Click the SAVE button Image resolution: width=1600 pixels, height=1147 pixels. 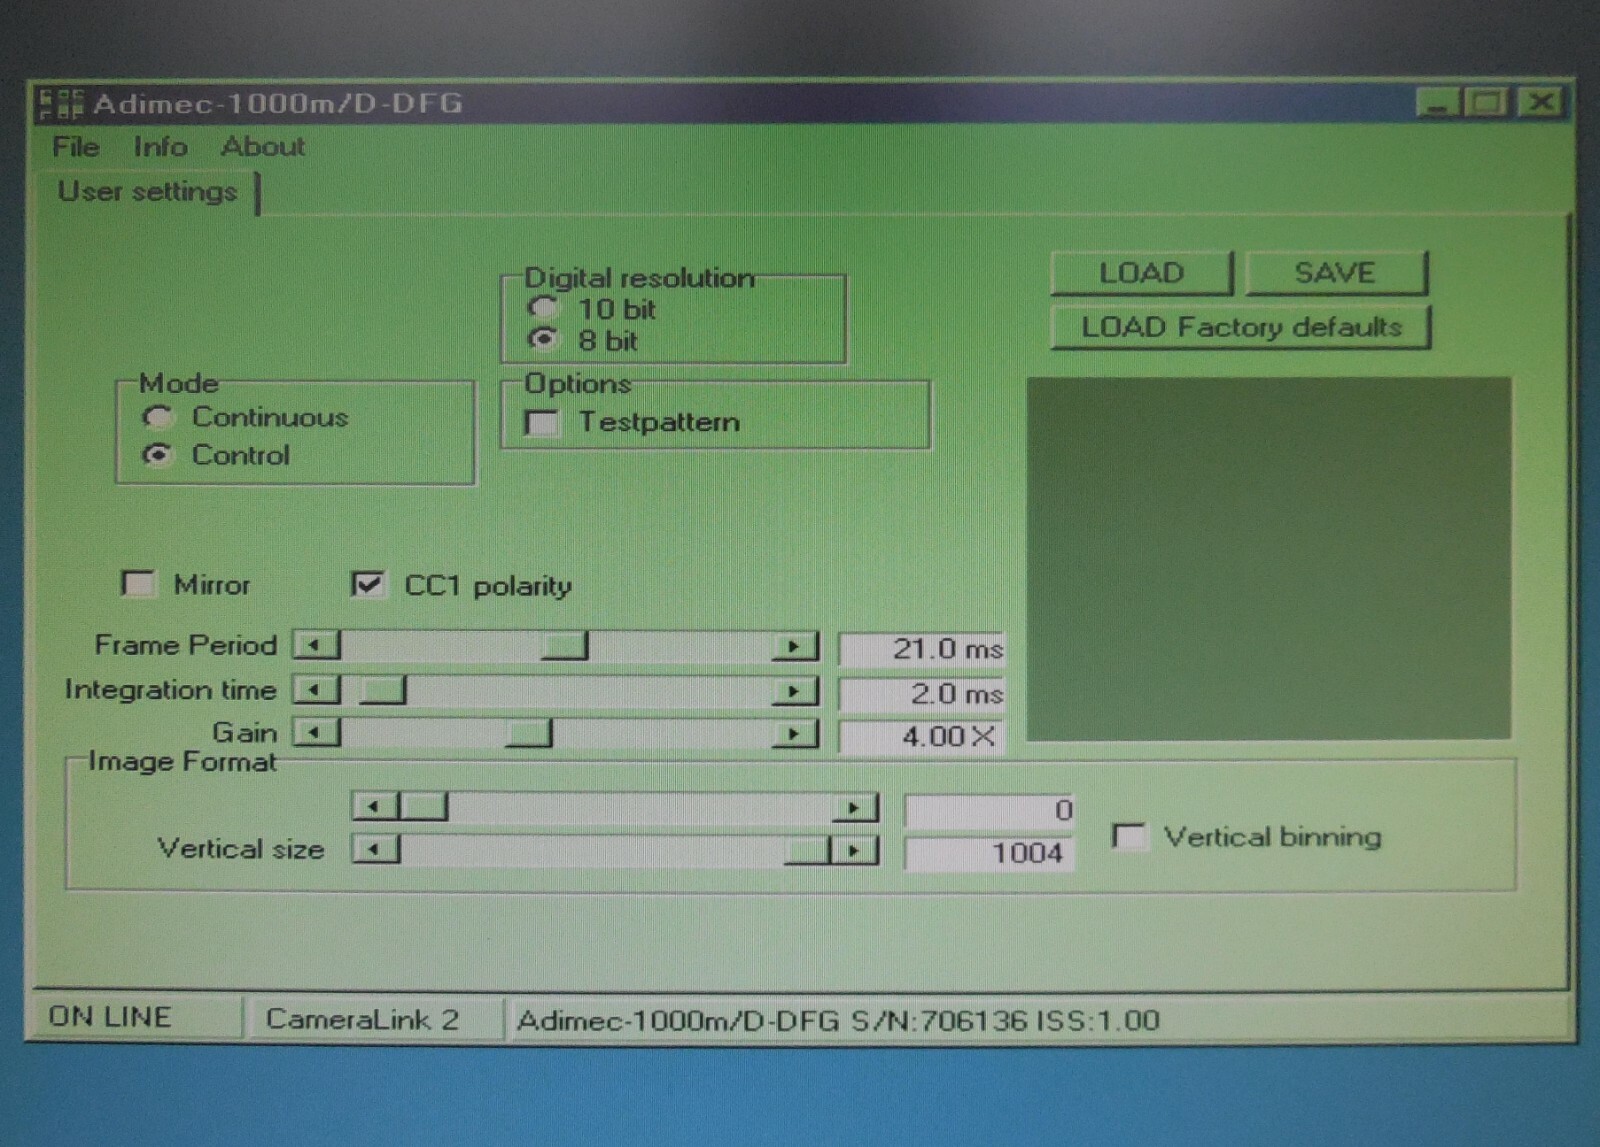coord(1336,273)
